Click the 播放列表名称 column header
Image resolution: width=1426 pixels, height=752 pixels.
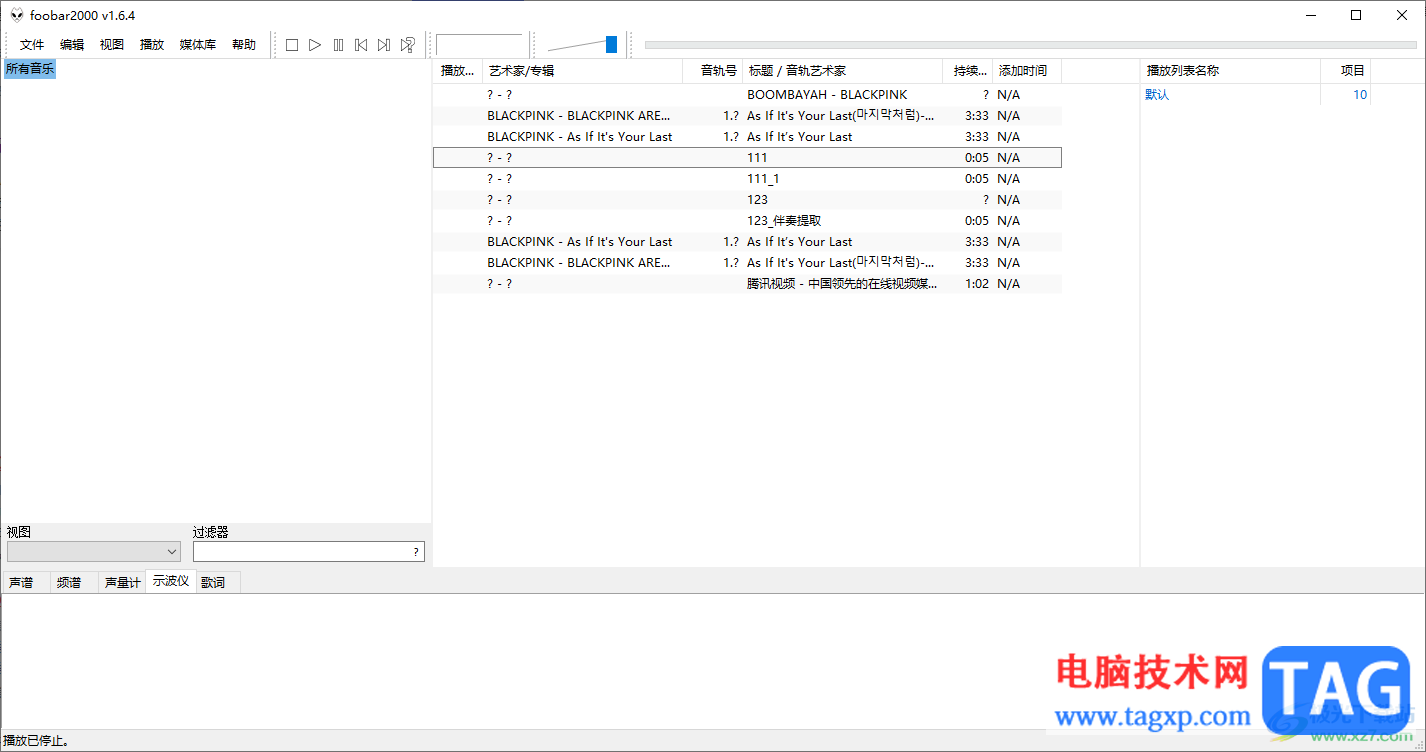coord(1231,71)
